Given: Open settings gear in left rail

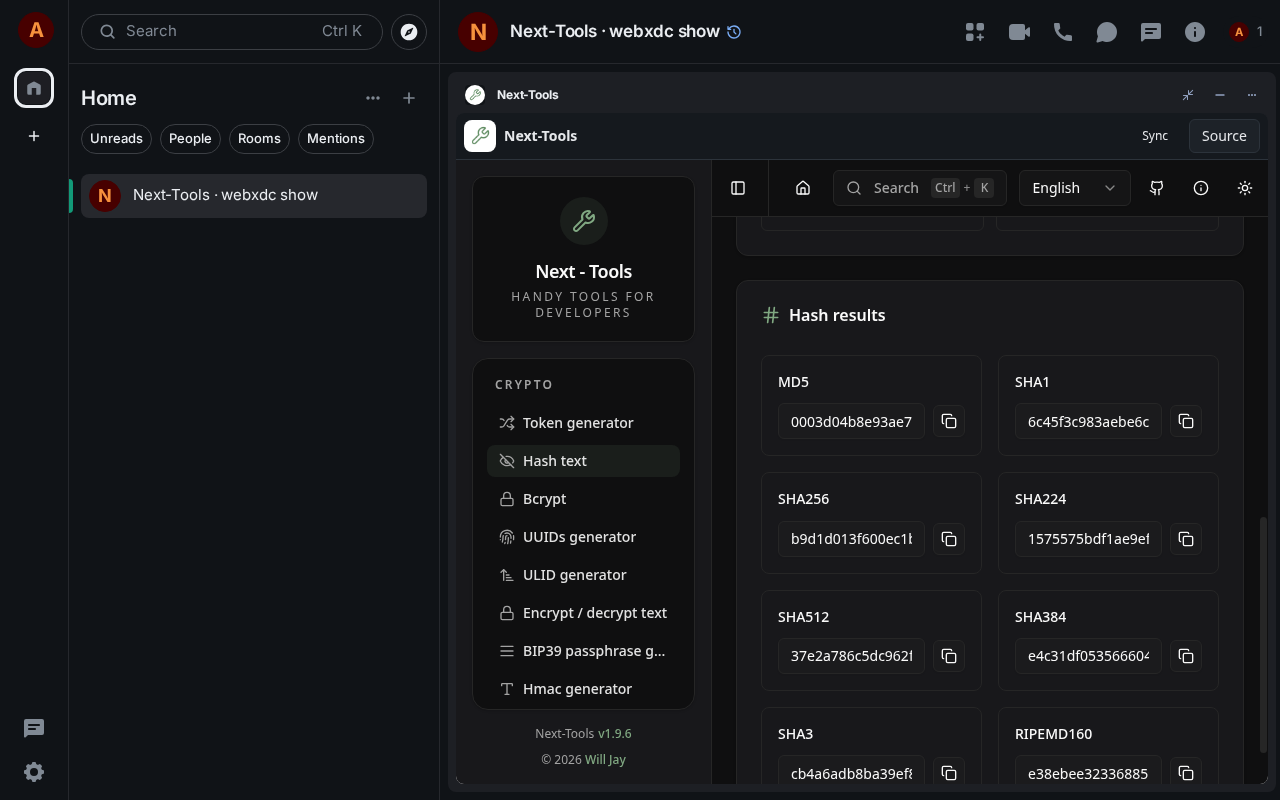Looking at the screenshot, I should point(34,772).
